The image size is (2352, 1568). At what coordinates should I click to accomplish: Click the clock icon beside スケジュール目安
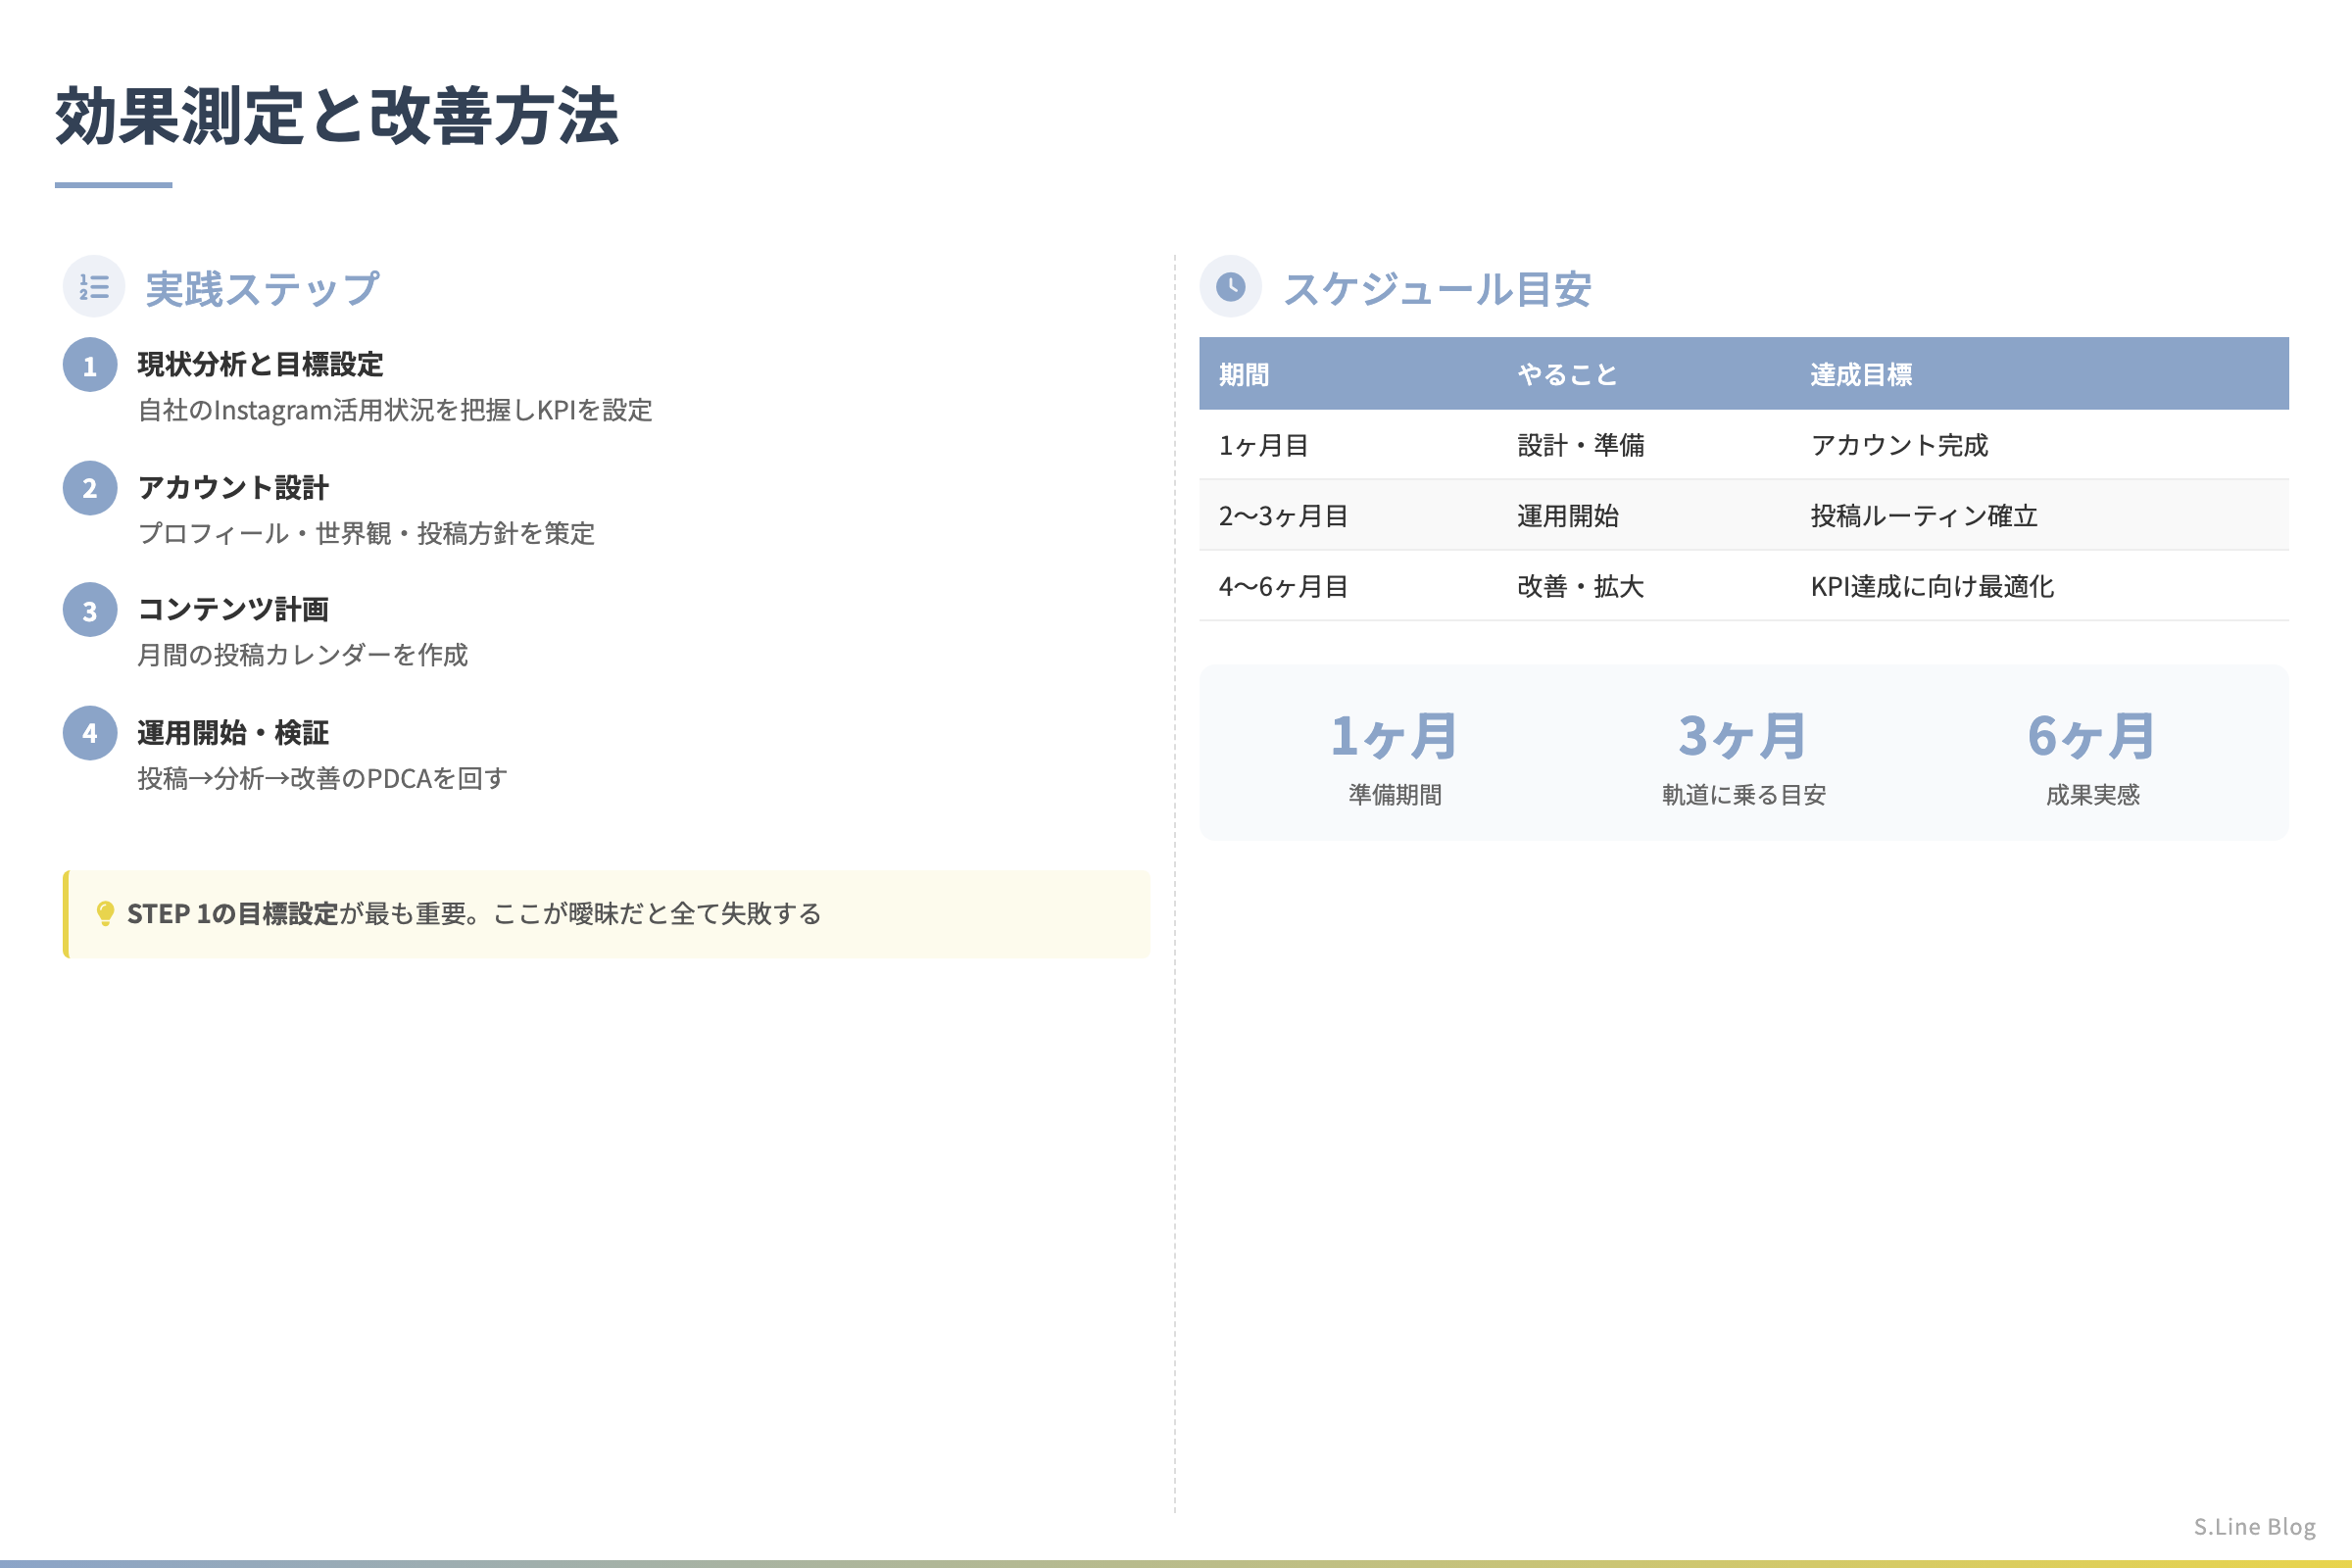point(1230,287)
